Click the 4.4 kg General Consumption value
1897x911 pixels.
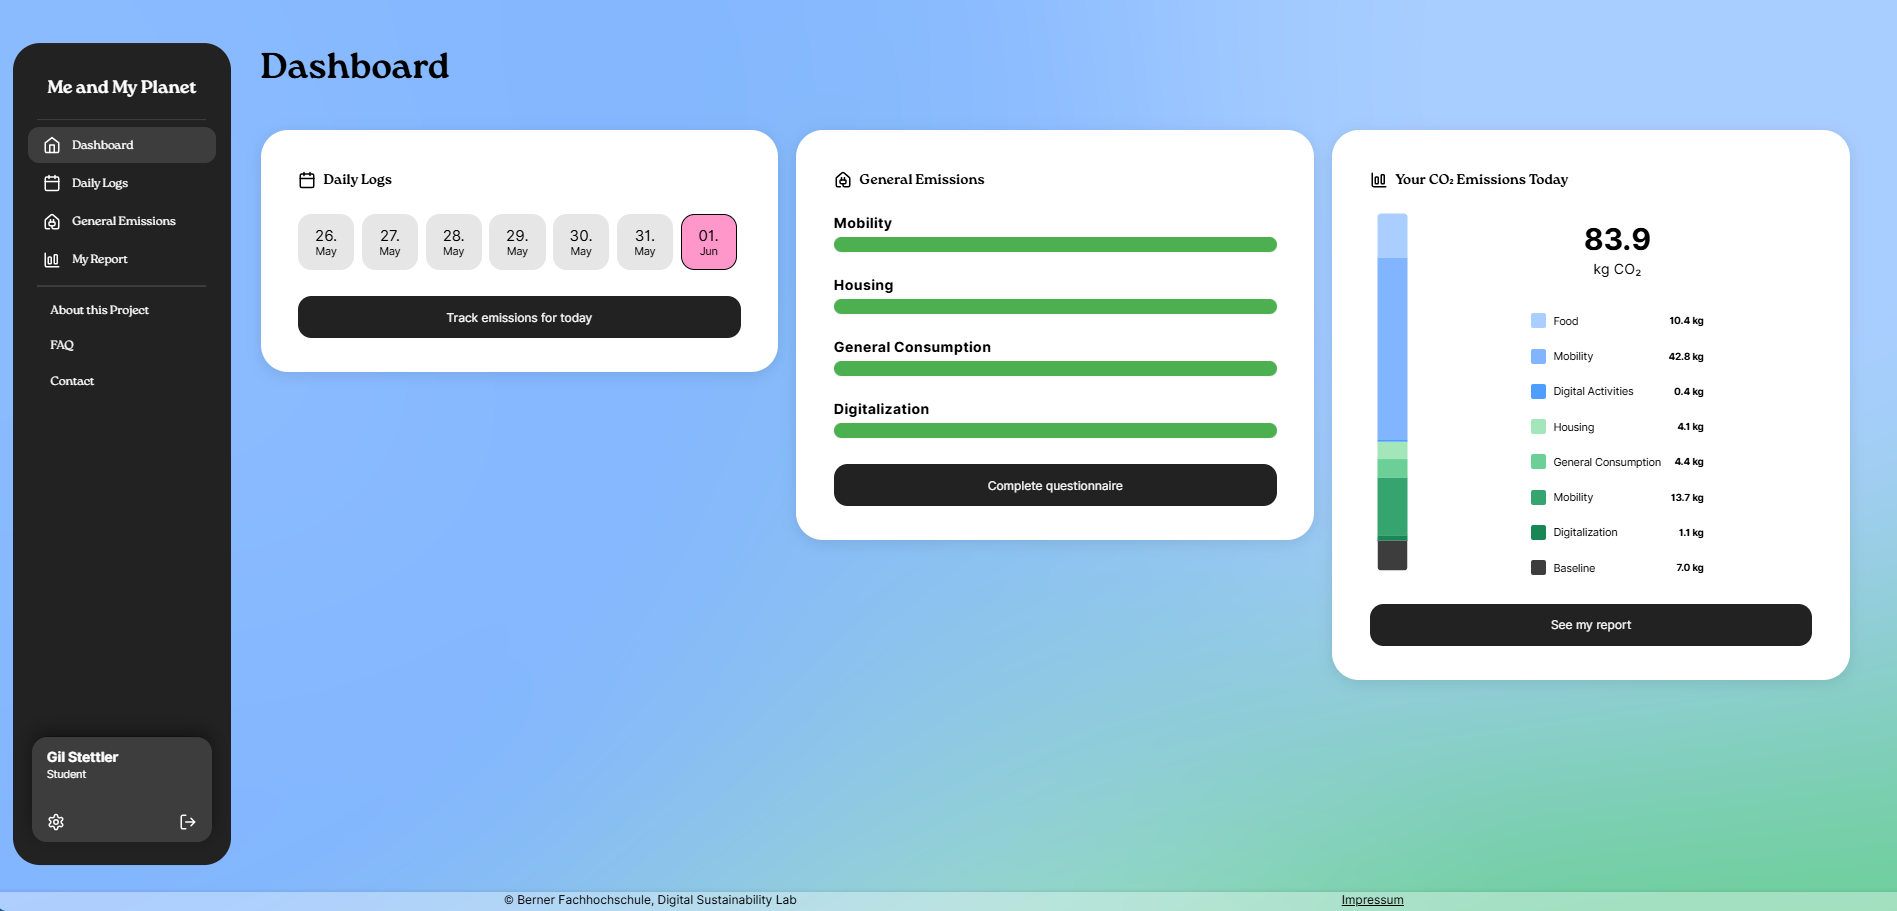(x=1689, y=462)
